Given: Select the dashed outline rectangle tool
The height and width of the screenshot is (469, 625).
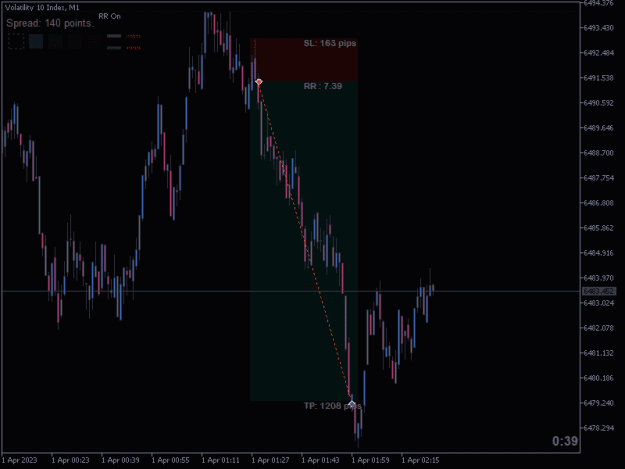Looking at the screenshot, I should click(16, 41).
